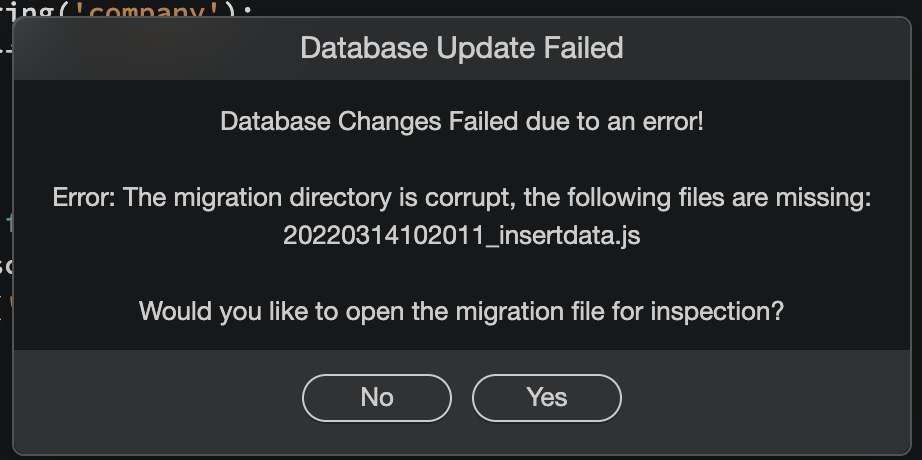The image size is (922, 460).
Task: Click the missing file name 20220314102011_insertdata.js
Action: pyautogui.click(x=461, y=236)
